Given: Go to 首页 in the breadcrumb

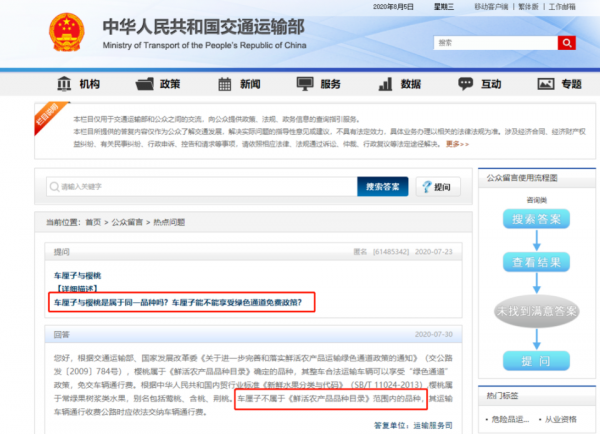Looking at the screenshot, I should (93, 222).
